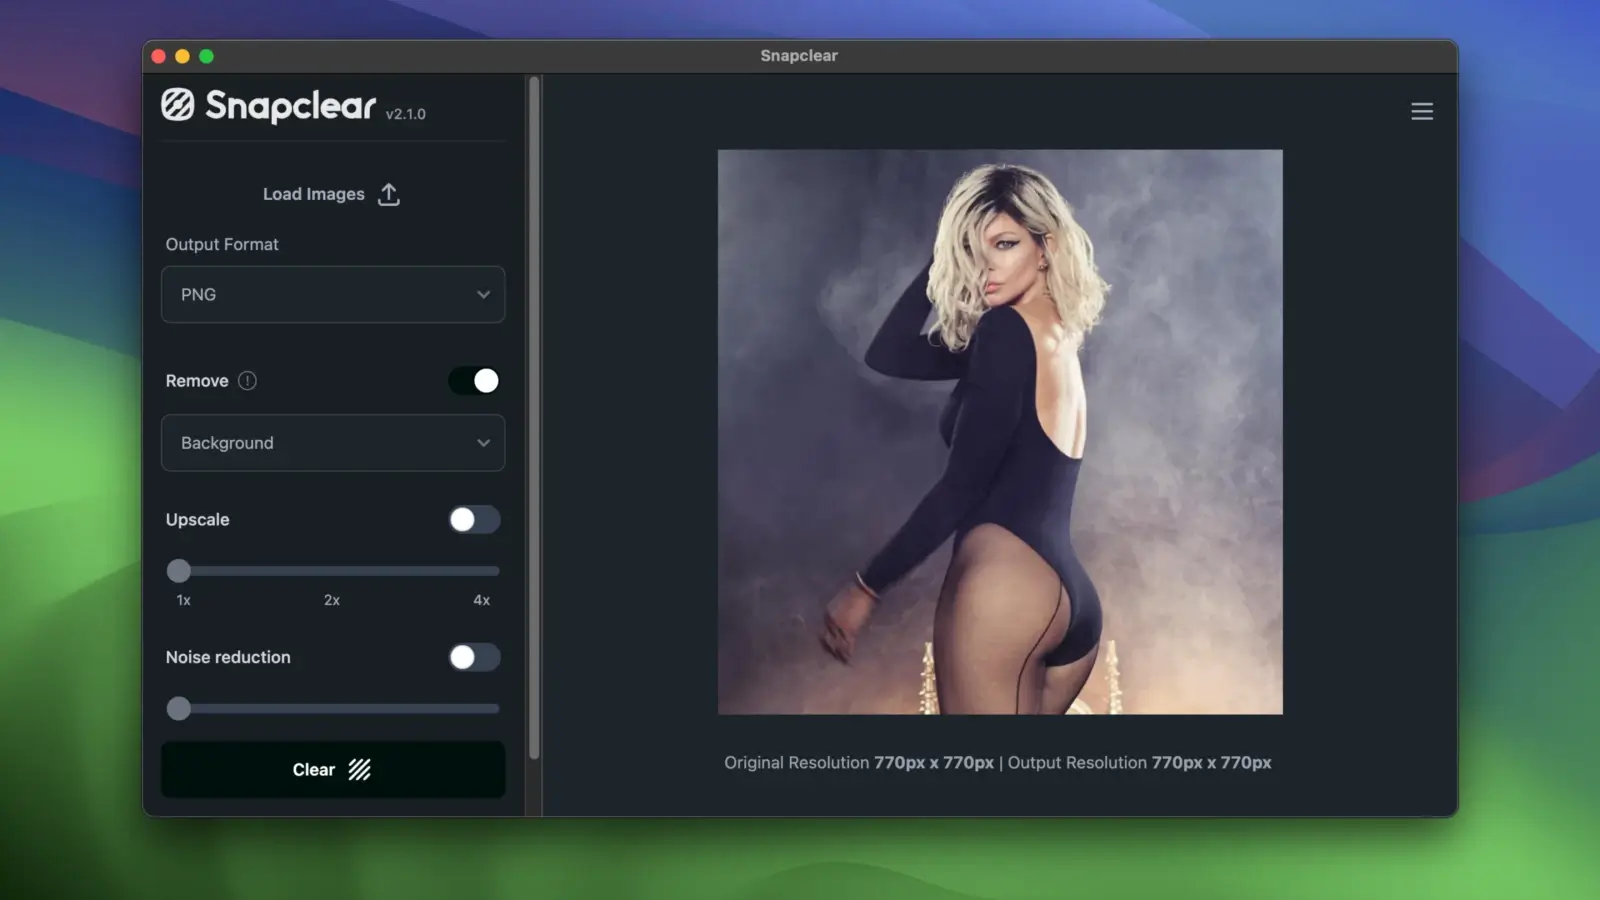Click the upload arrow icon beside Load Images
Viewport: 1600px width, 900px height.
pyautogui.click(x=389, y=194)
